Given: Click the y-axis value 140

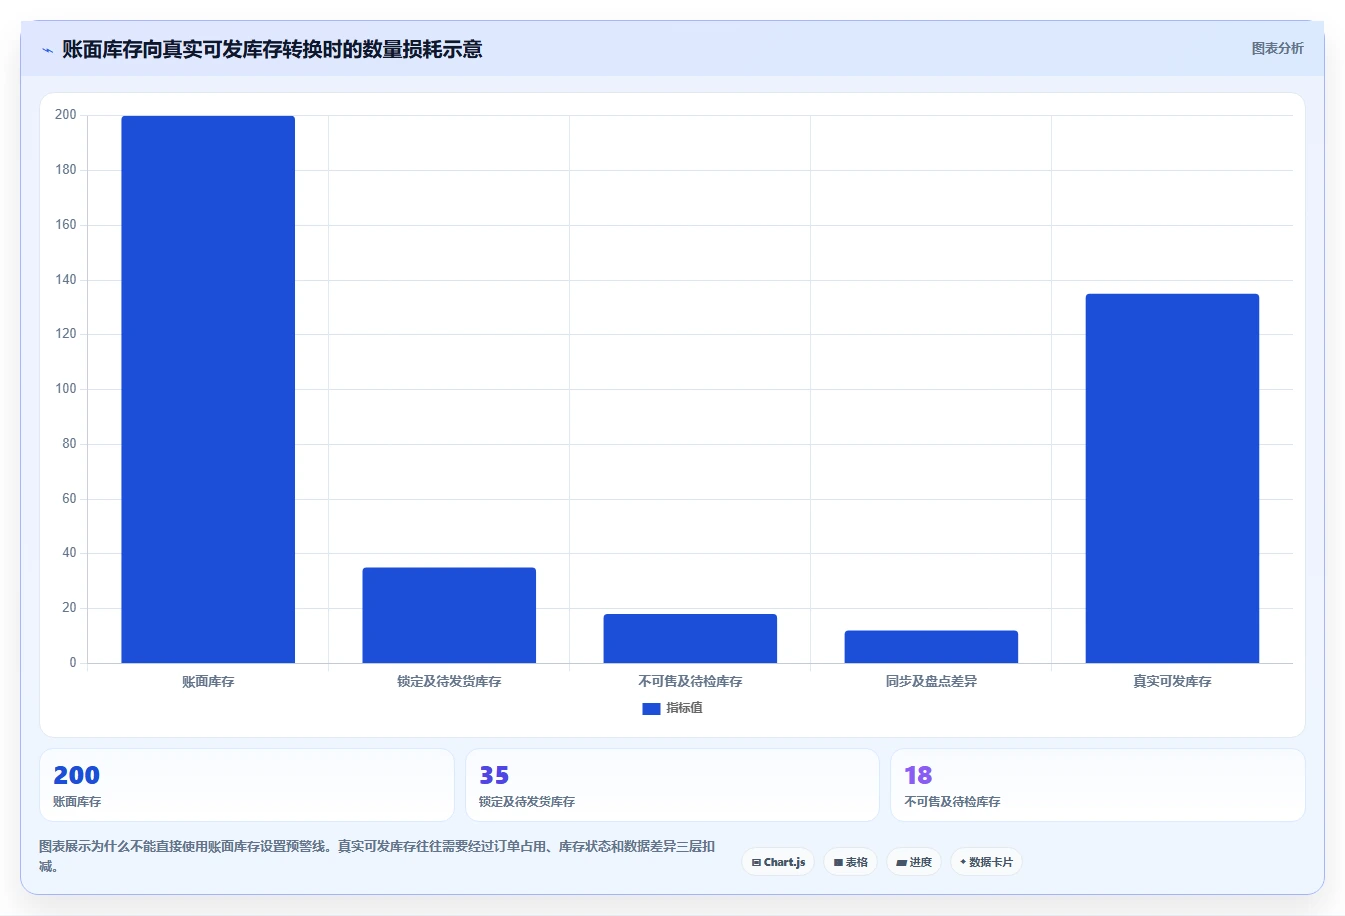Looking at the screenshot, I should (66, 280).
